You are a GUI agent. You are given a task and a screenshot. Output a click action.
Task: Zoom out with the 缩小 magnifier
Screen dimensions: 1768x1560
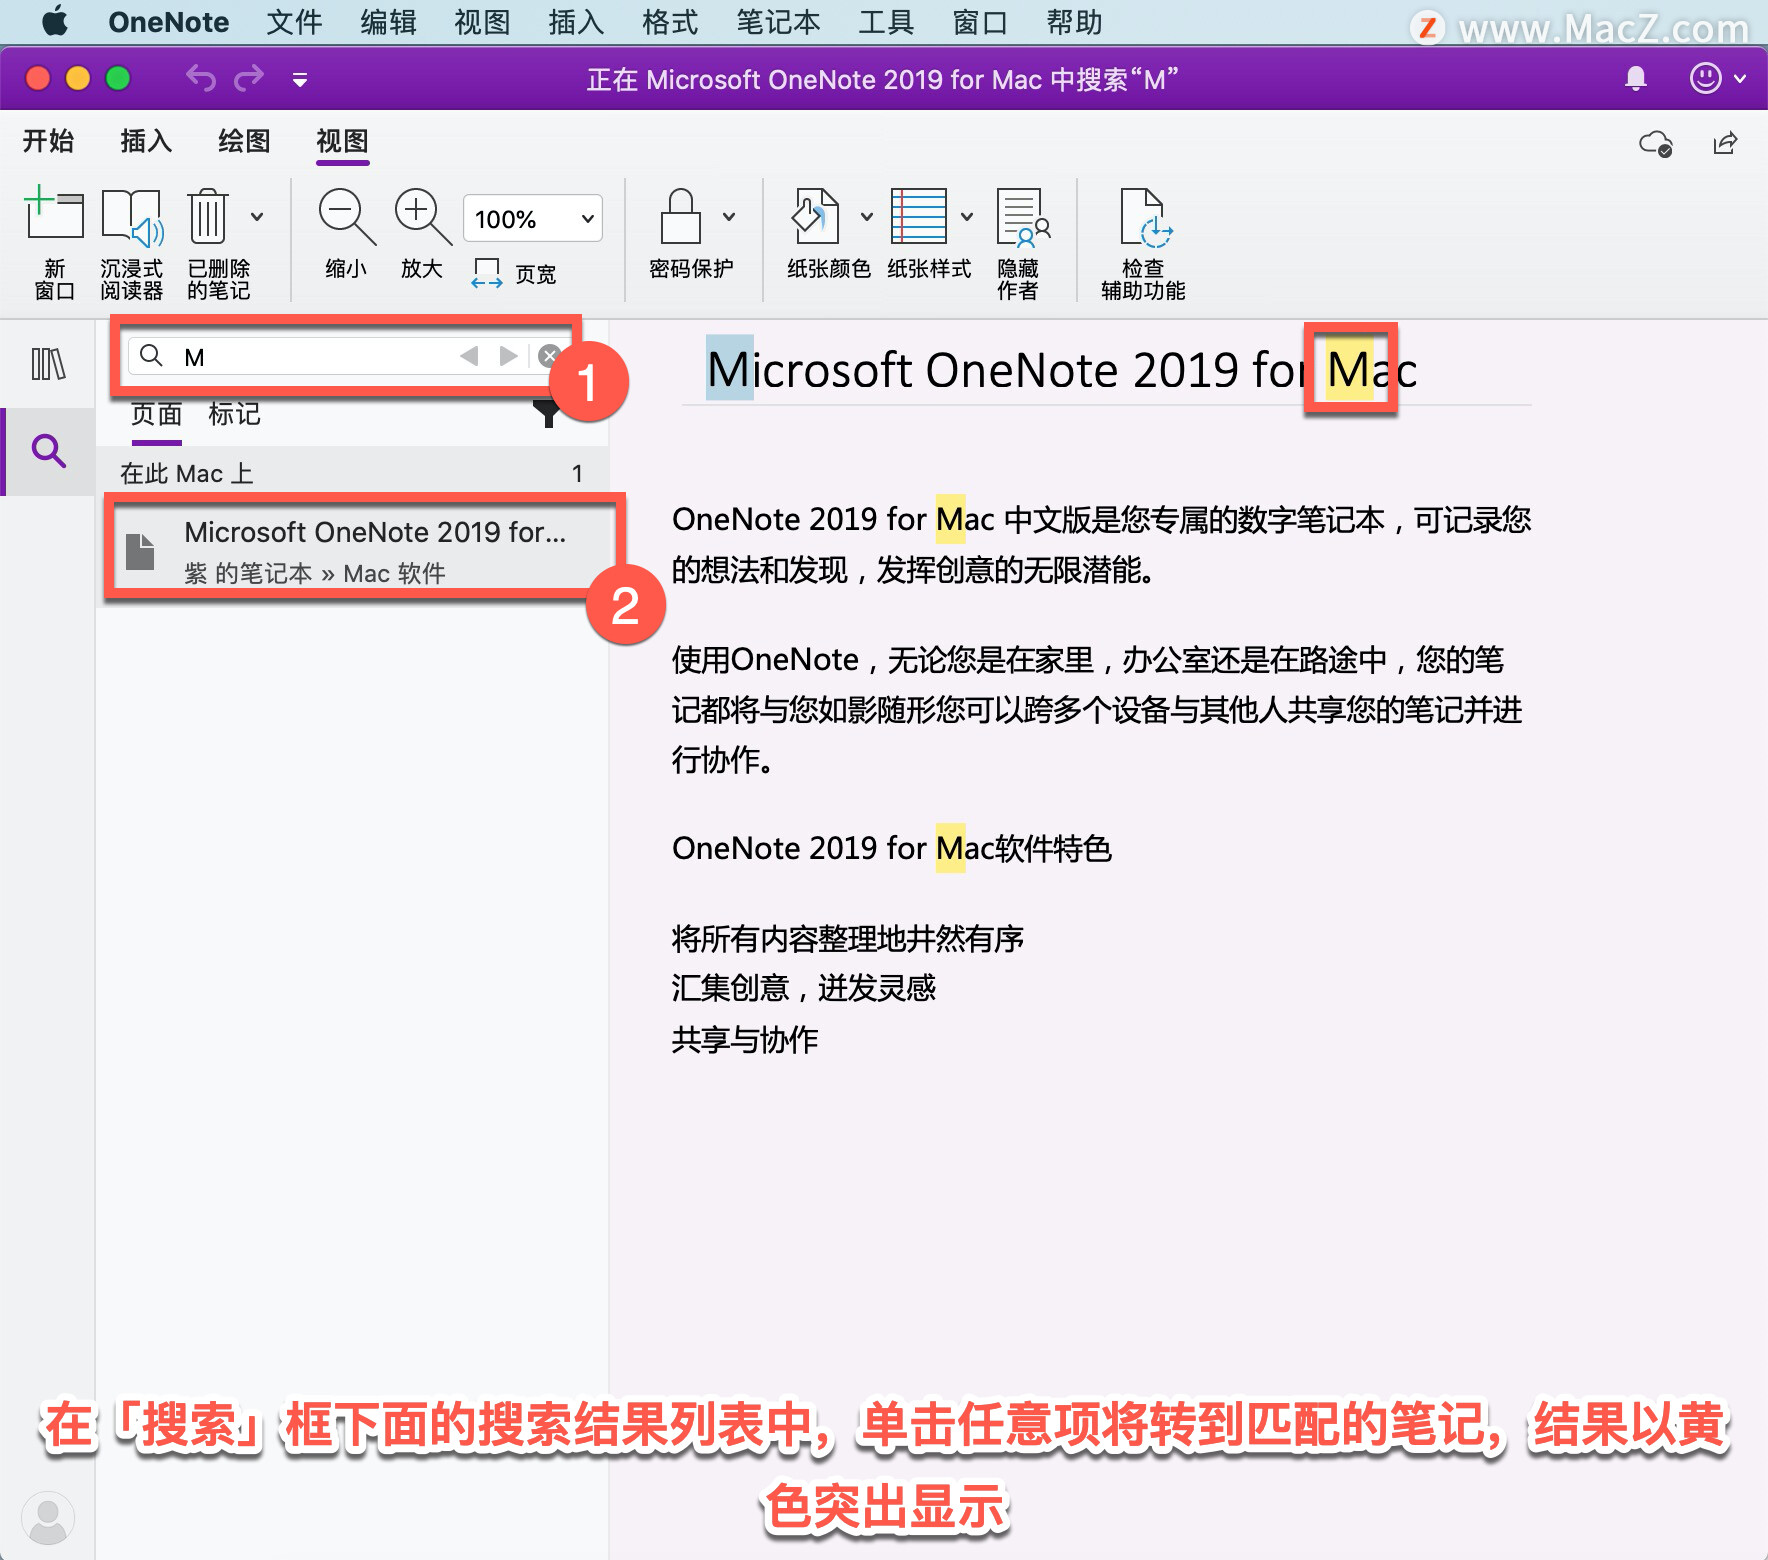346,234
